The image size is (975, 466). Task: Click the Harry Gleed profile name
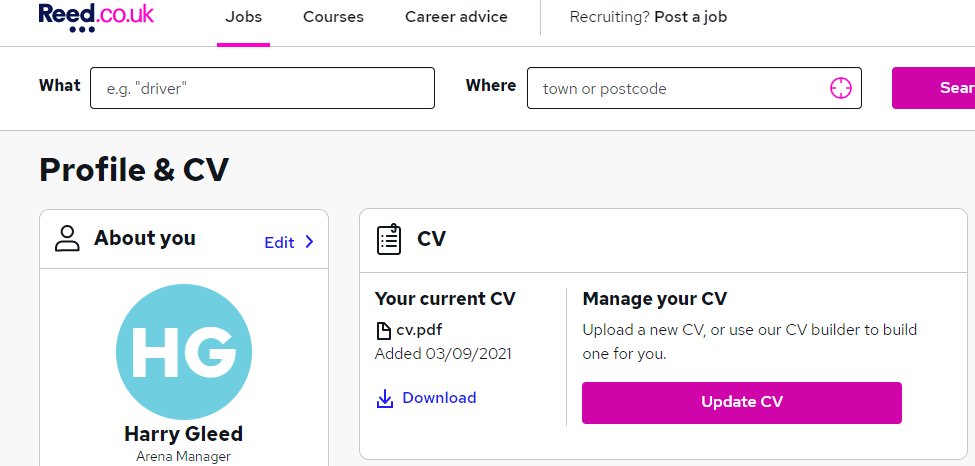coord(184,434)
